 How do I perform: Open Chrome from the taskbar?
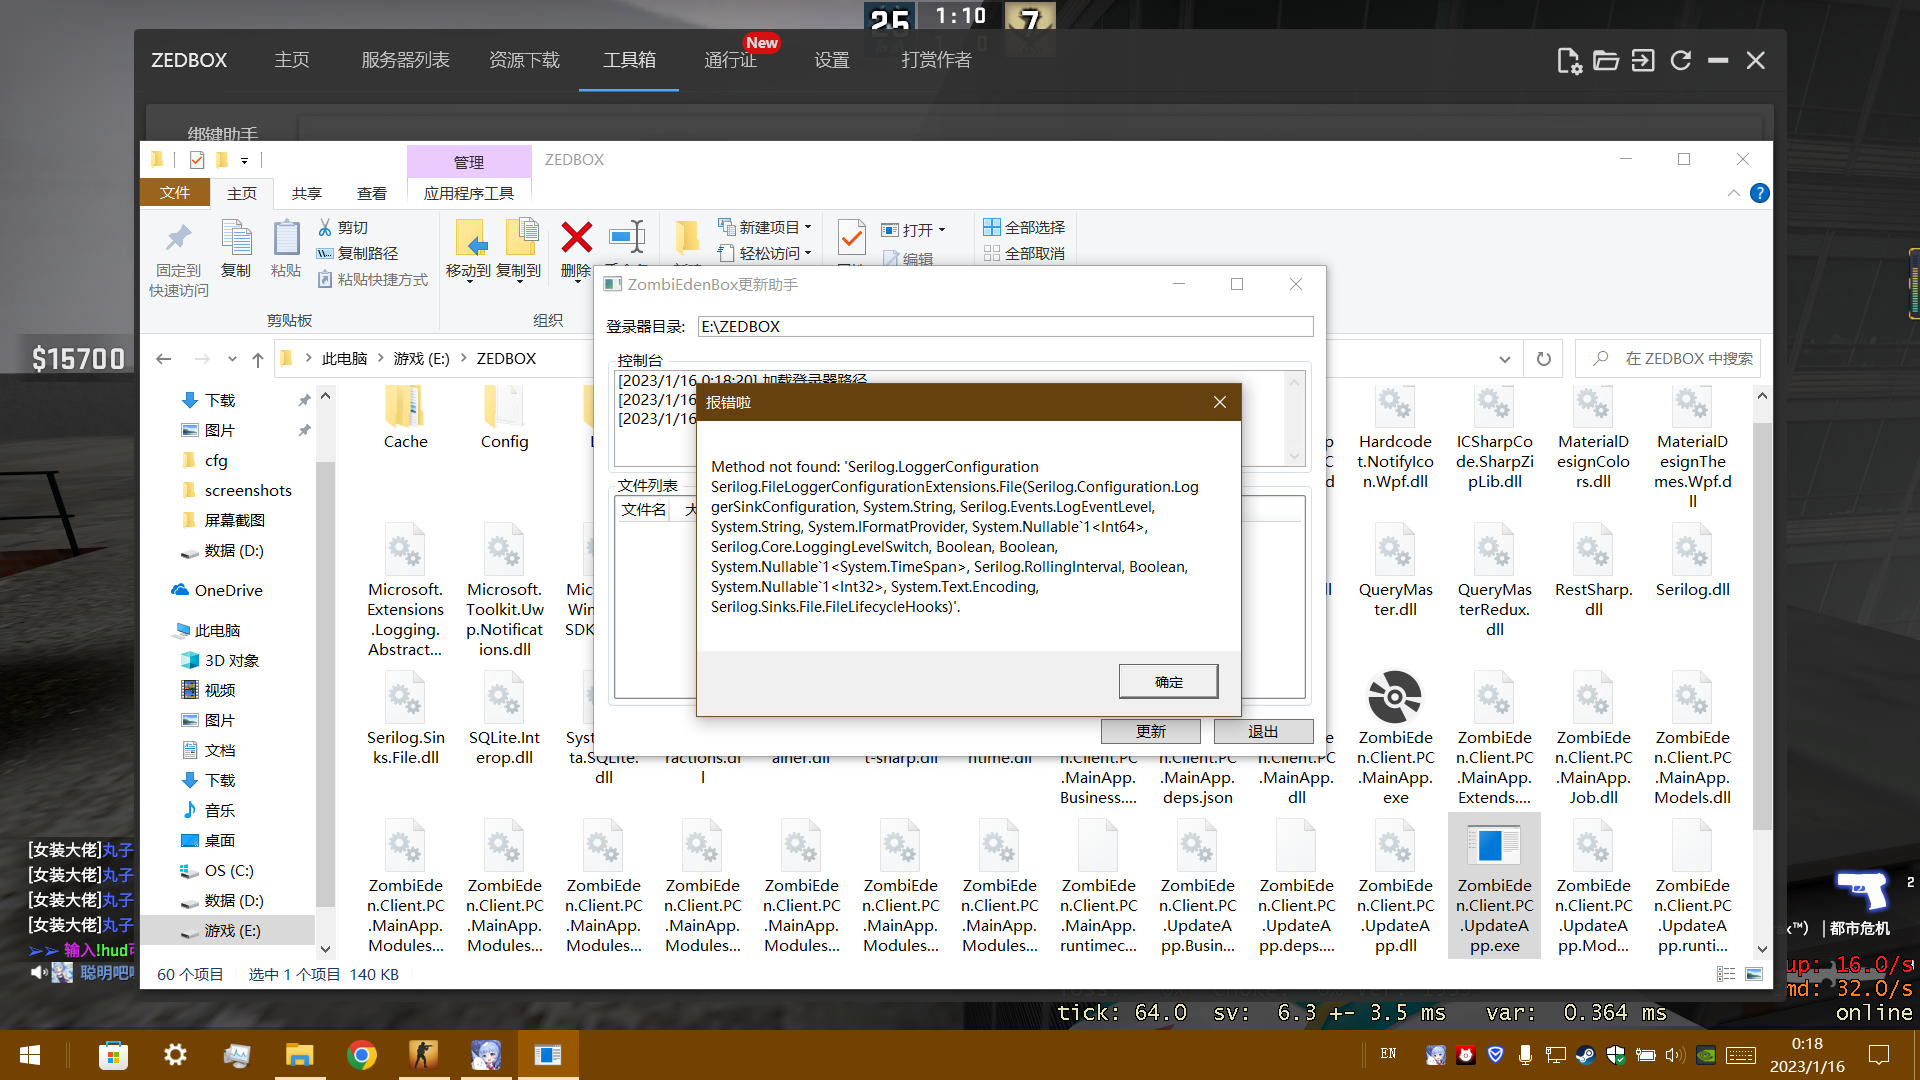361,1055
